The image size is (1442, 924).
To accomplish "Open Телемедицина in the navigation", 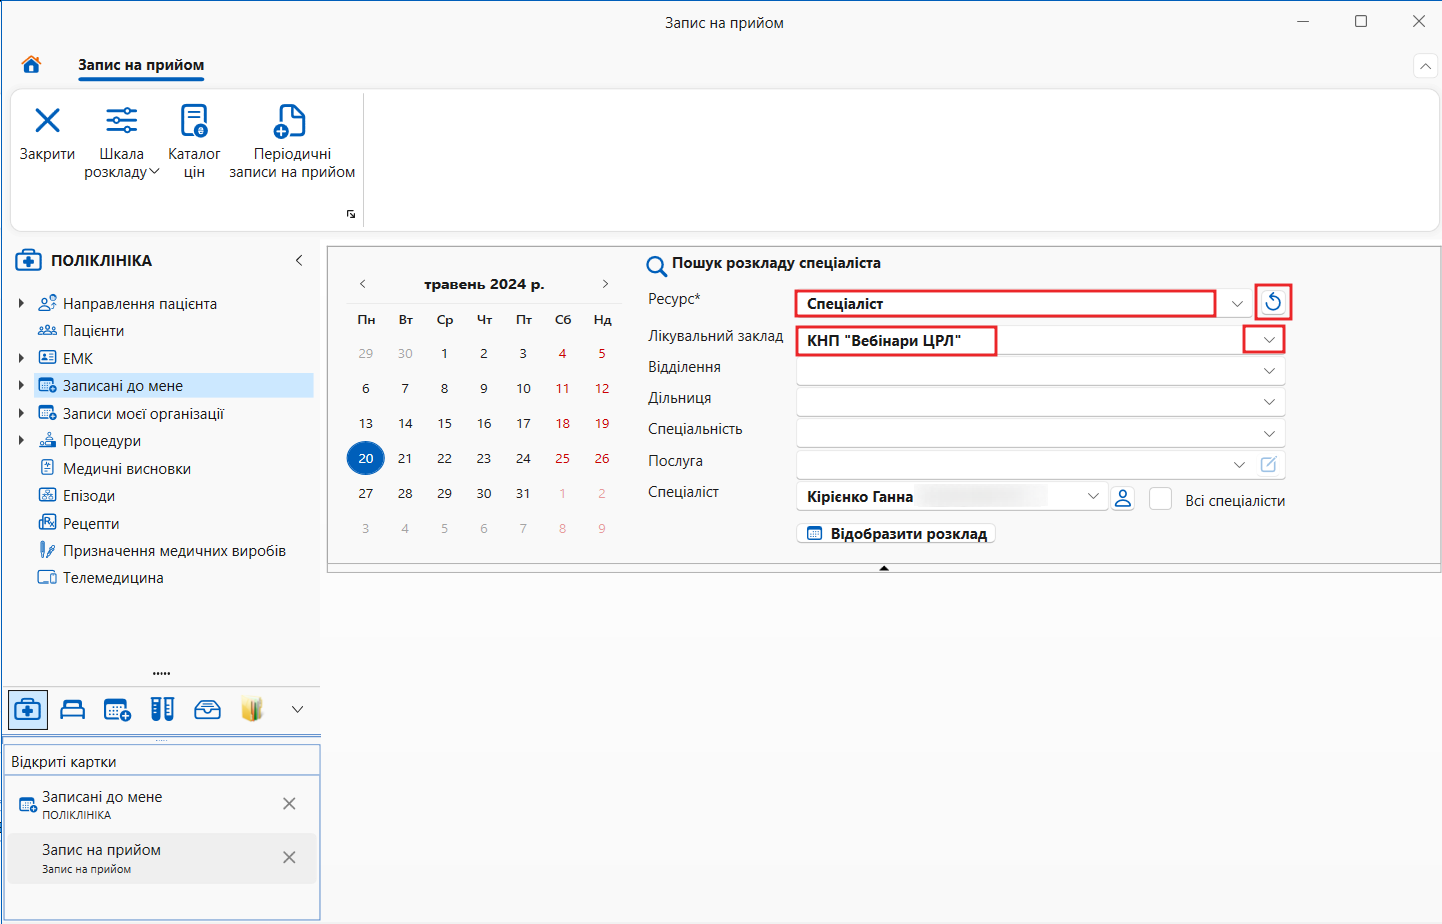I will (x=112, y=578).
